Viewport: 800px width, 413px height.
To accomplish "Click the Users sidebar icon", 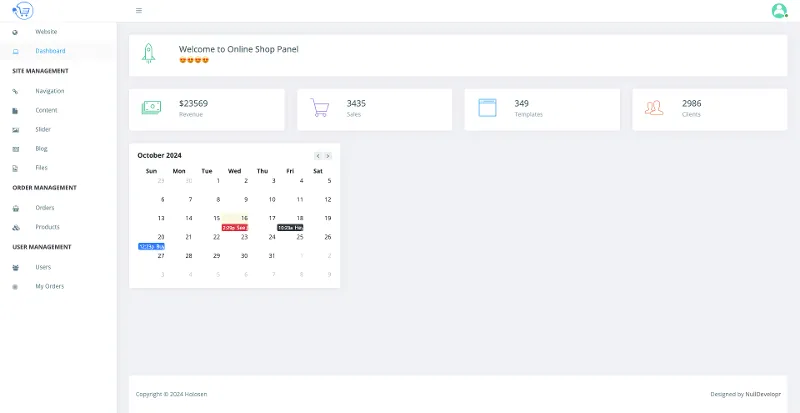I will pos(15,267).
